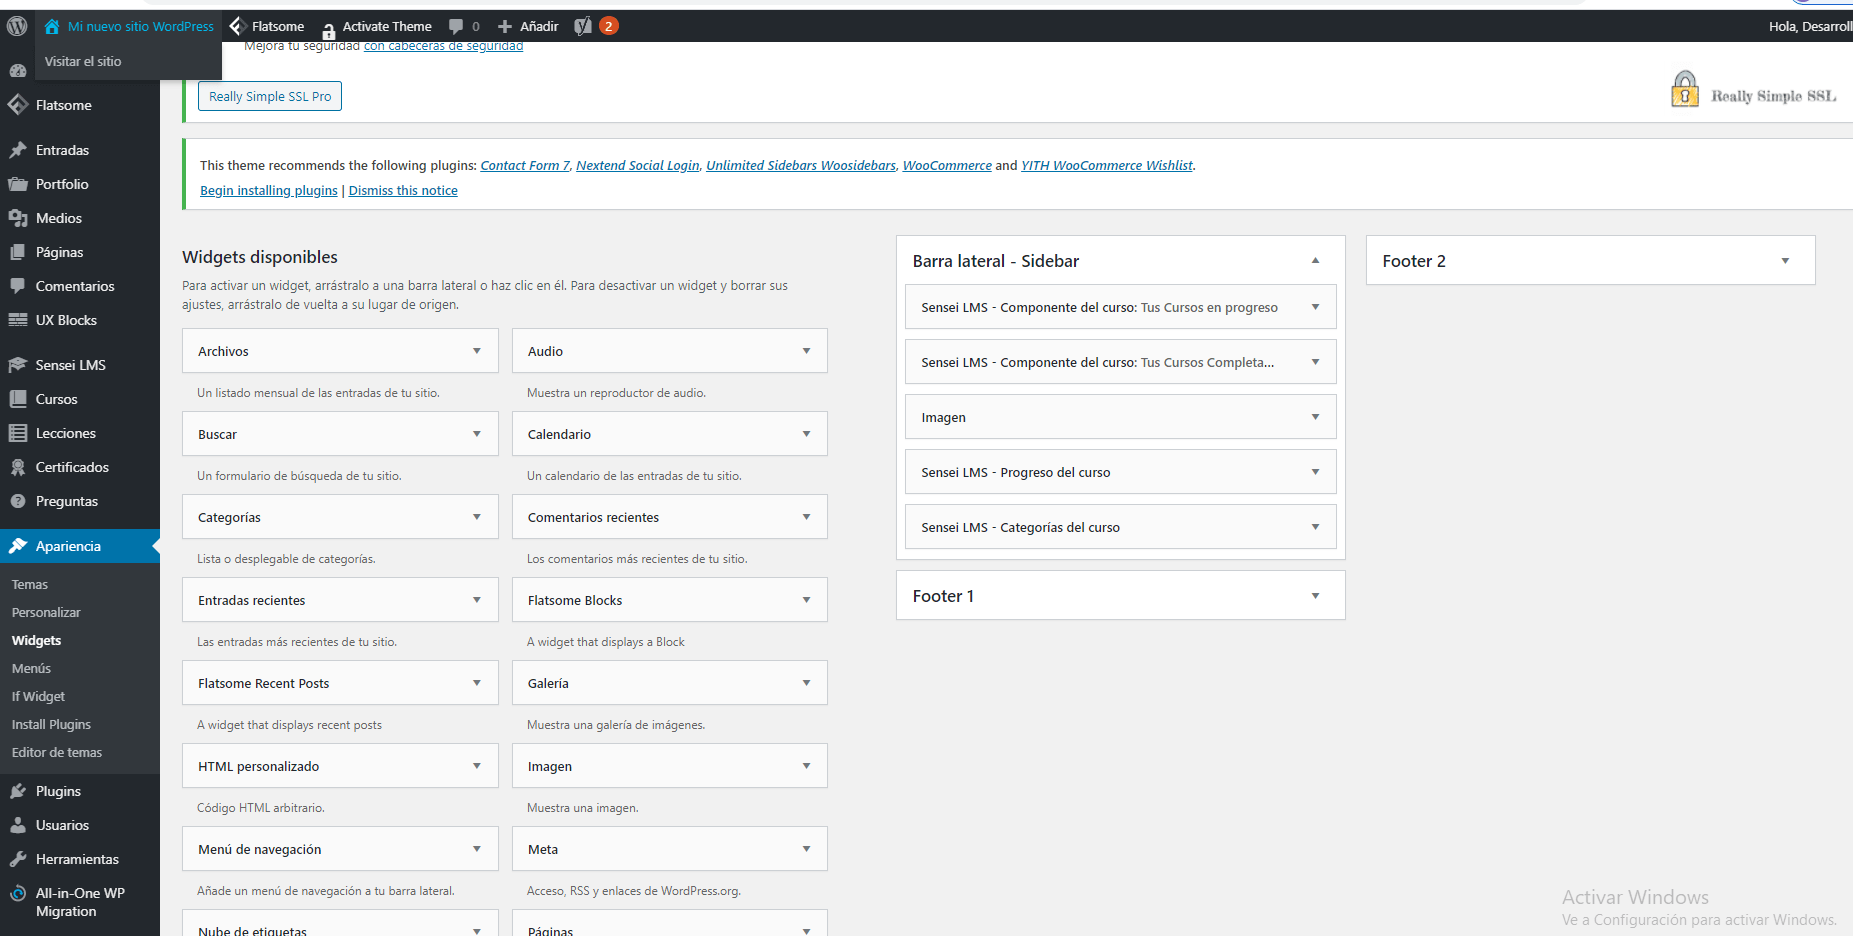The height and width of the screenshot is (936, 1853).
Task: Click the UX Blocks grid icon
Action: click(17, 320)
